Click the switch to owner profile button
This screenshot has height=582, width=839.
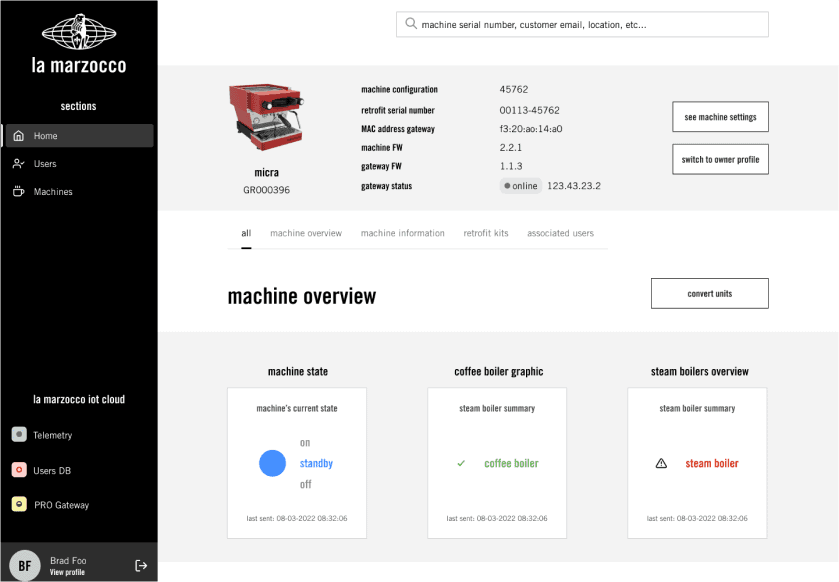click(720, 159)
